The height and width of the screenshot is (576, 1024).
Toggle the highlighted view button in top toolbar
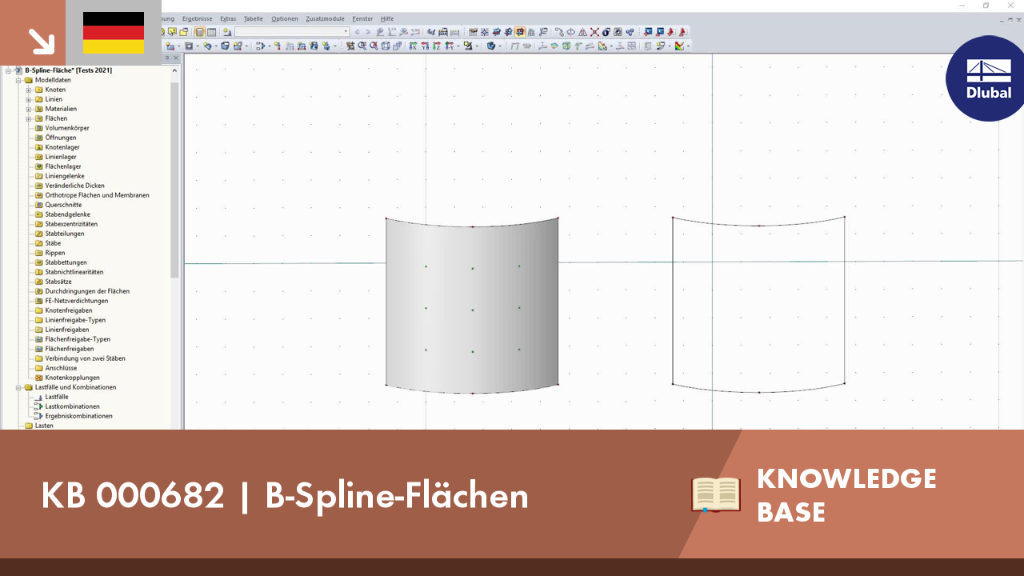coord(520,32)
